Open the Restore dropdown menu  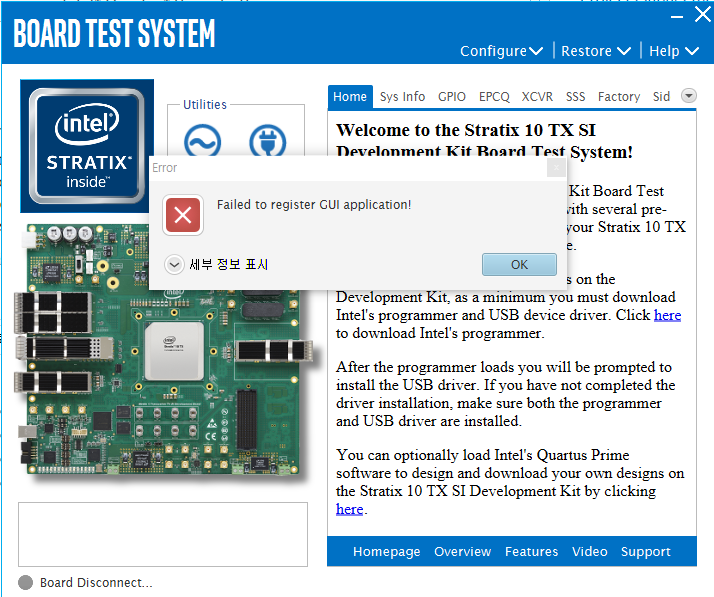coord(596,51)
